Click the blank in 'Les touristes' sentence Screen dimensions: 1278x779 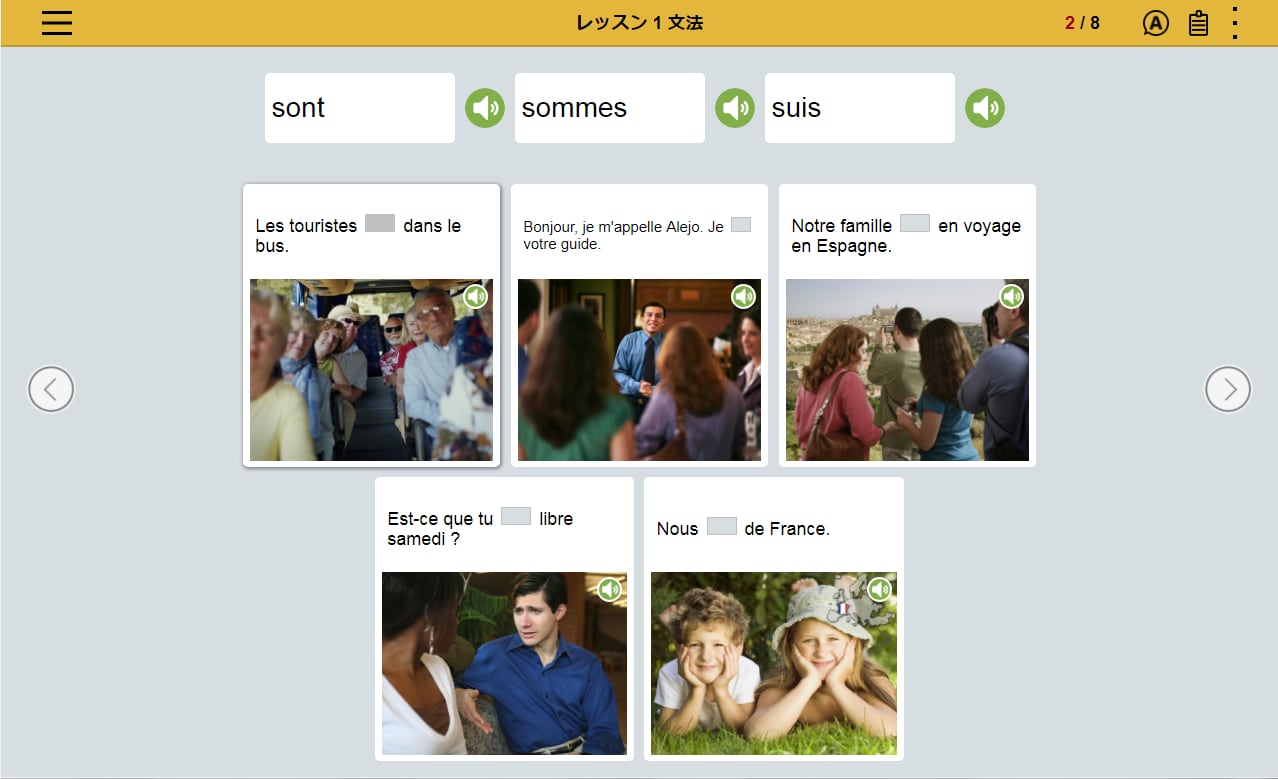pyautogui.click(x=380, y=224)
